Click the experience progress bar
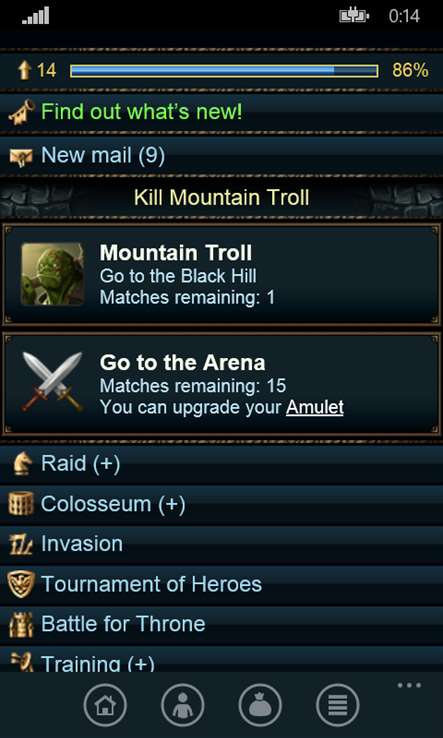 tap(224, 71)
